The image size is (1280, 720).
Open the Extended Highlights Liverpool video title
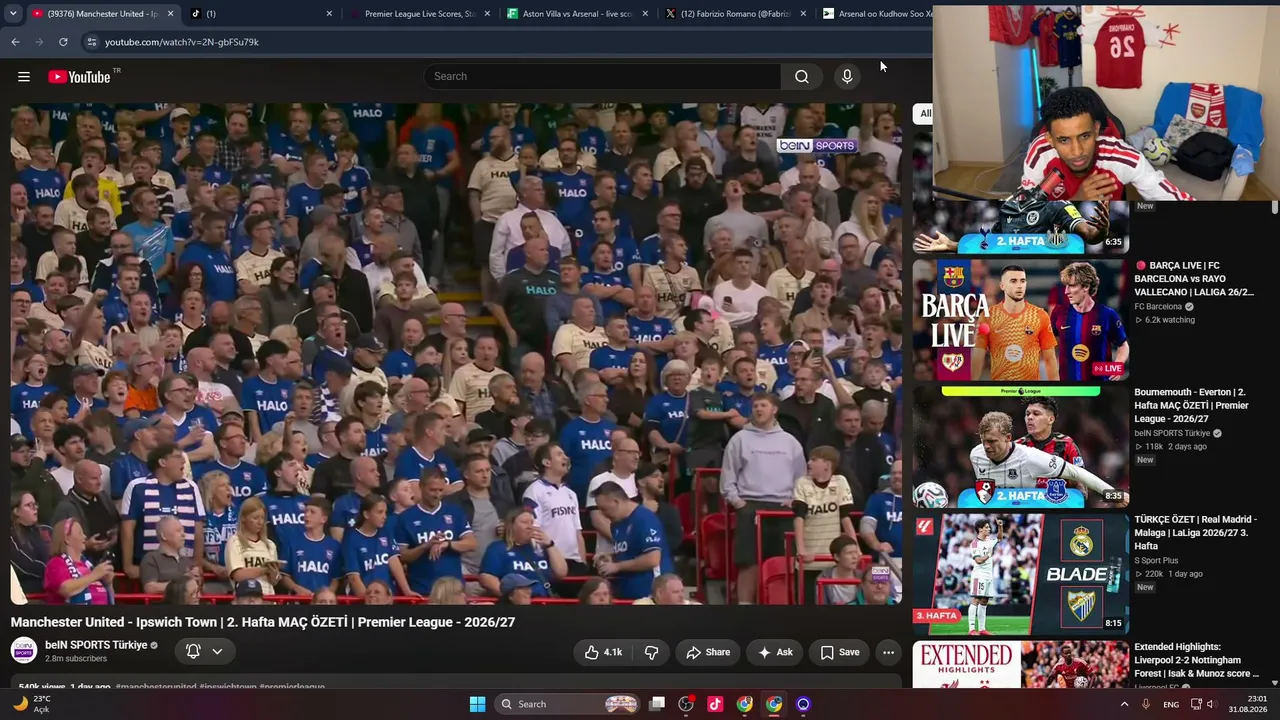point(1196,660)
